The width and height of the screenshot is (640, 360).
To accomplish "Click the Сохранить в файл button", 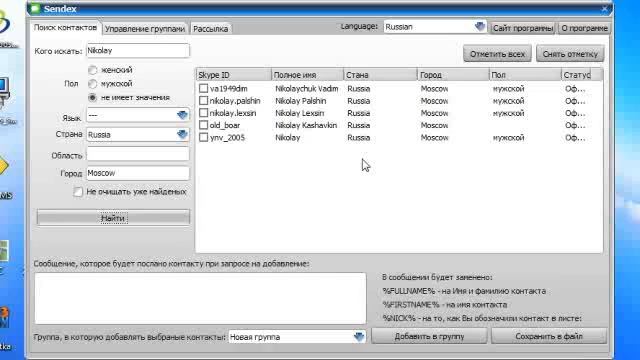I will click(549, 336).
